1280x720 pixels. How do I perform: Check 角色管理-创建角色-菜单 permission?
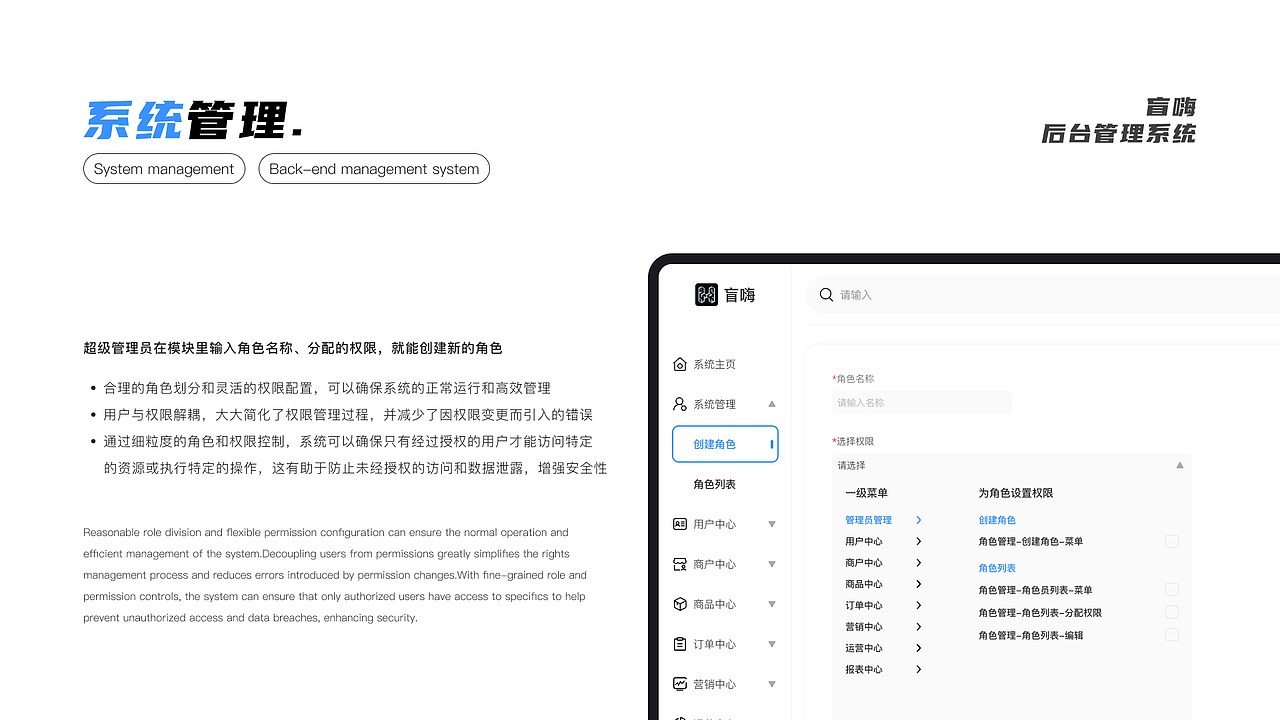point(1172,541)
